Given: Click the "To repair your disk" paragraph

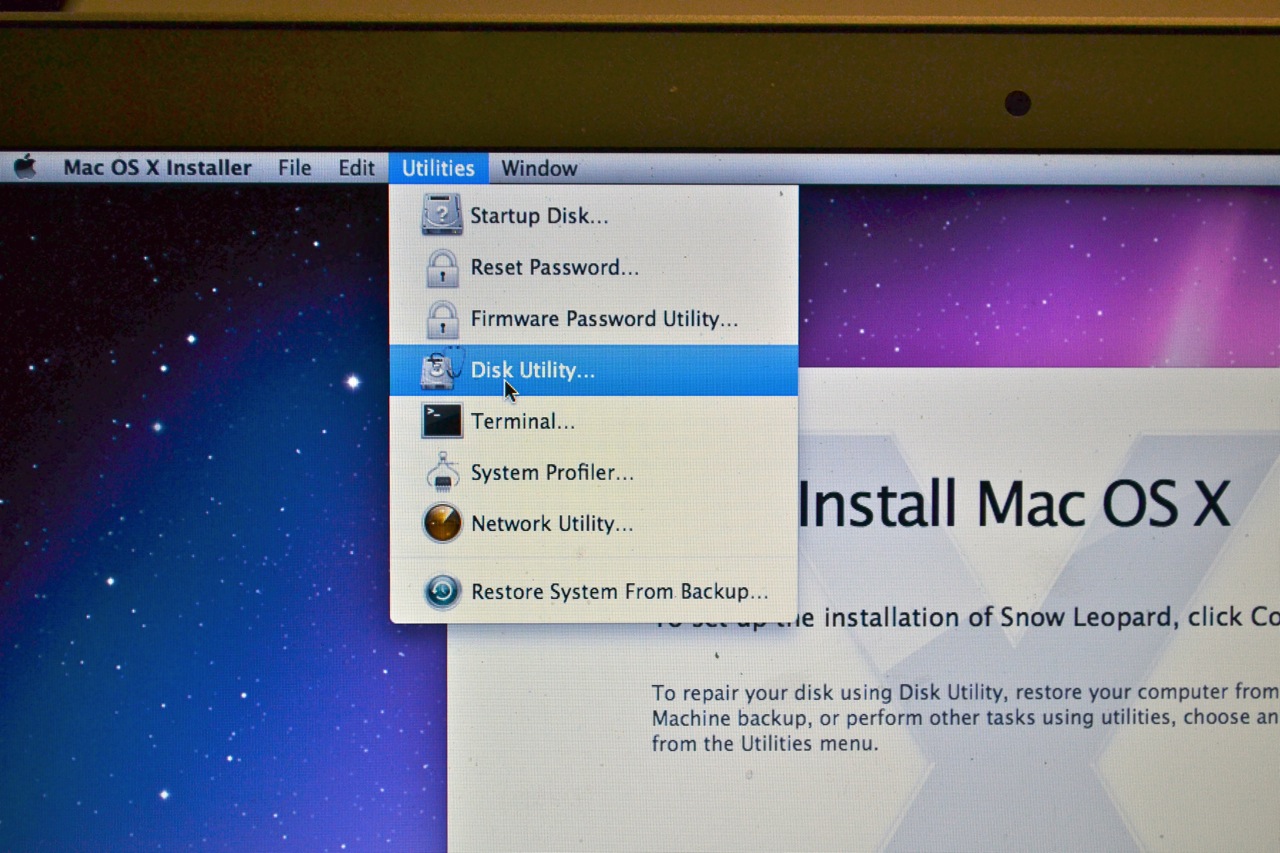Looking at the screenshot, I should (966, 718).
